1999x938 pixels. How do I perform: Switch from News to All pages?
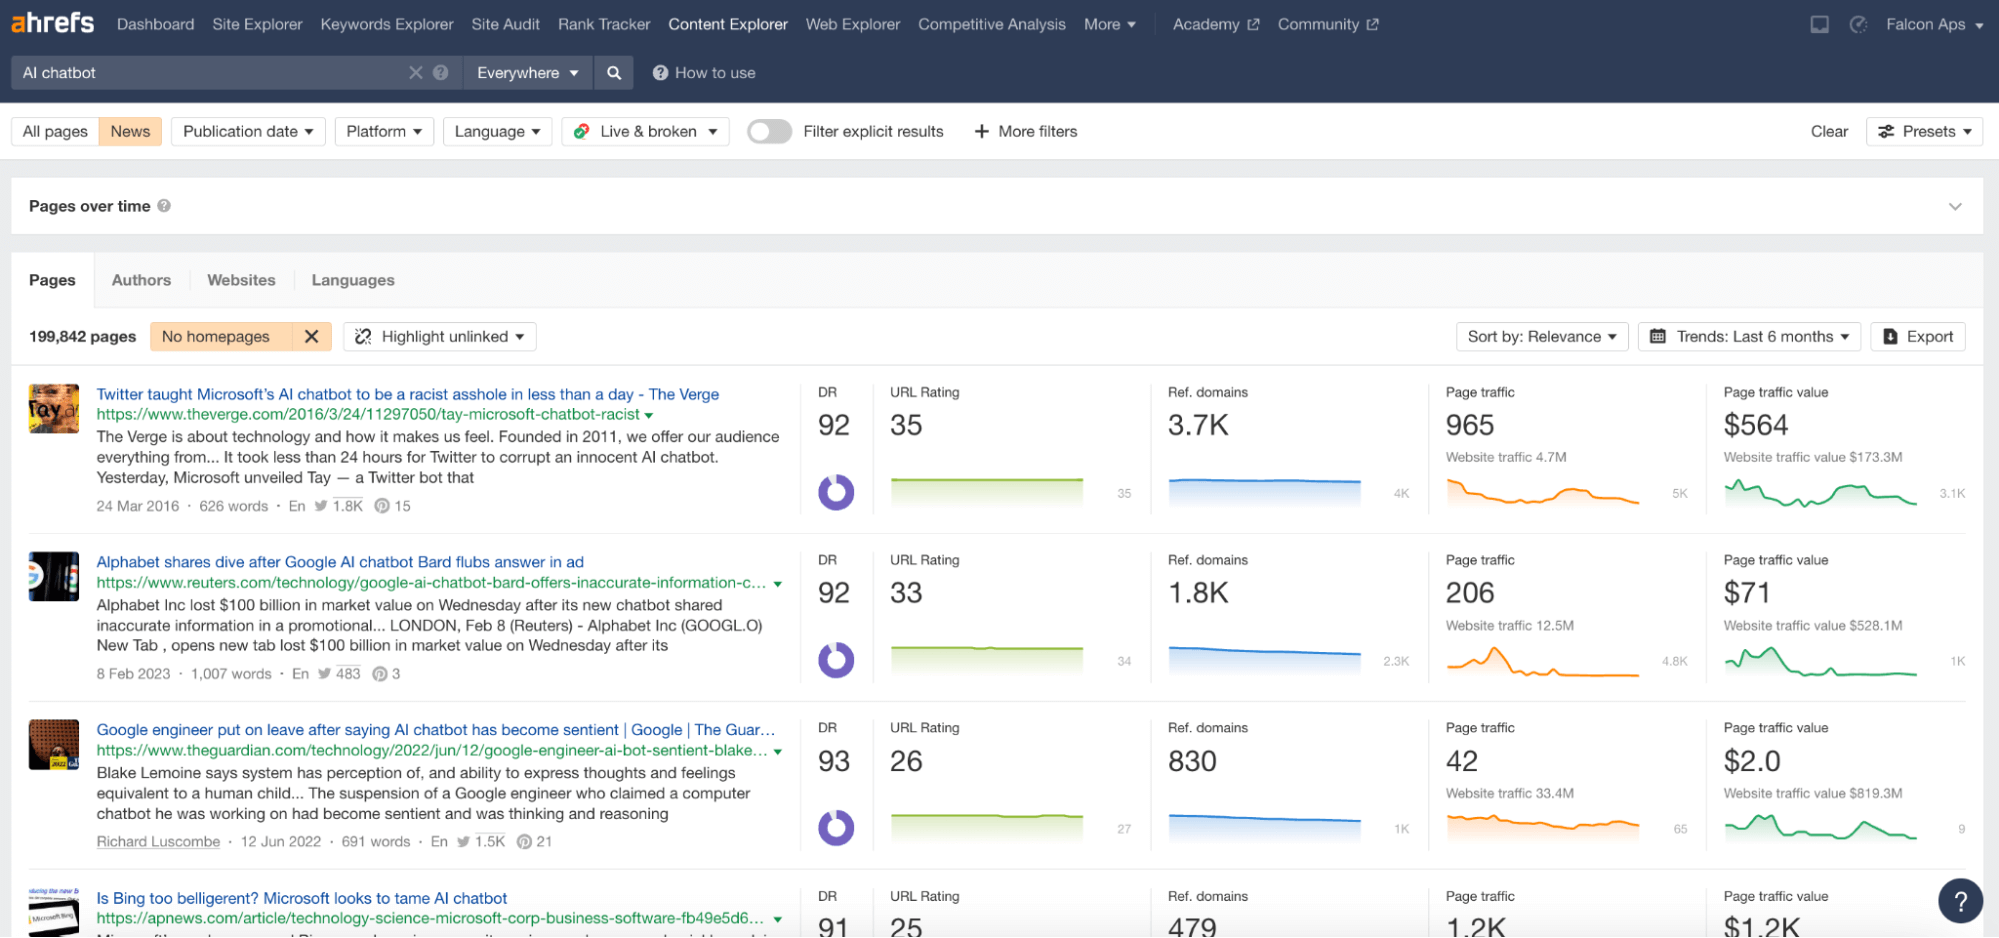pos(55,131)
